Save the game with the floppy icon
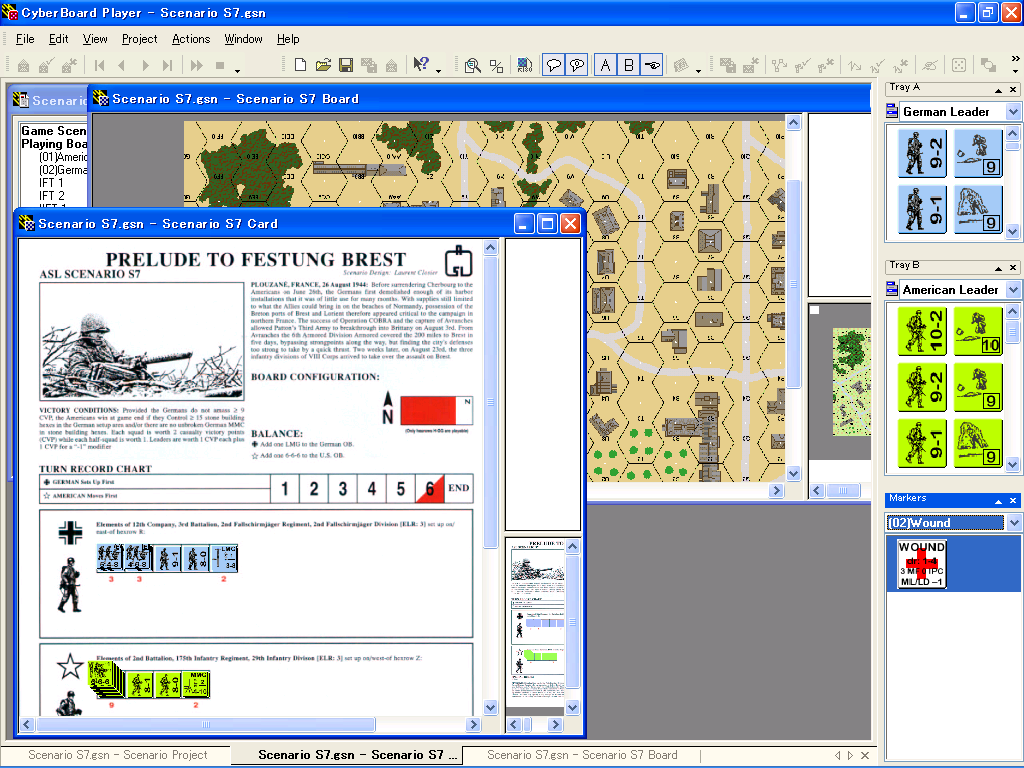Viewport: 1024px width, 768px height. (x=345, y=65)
